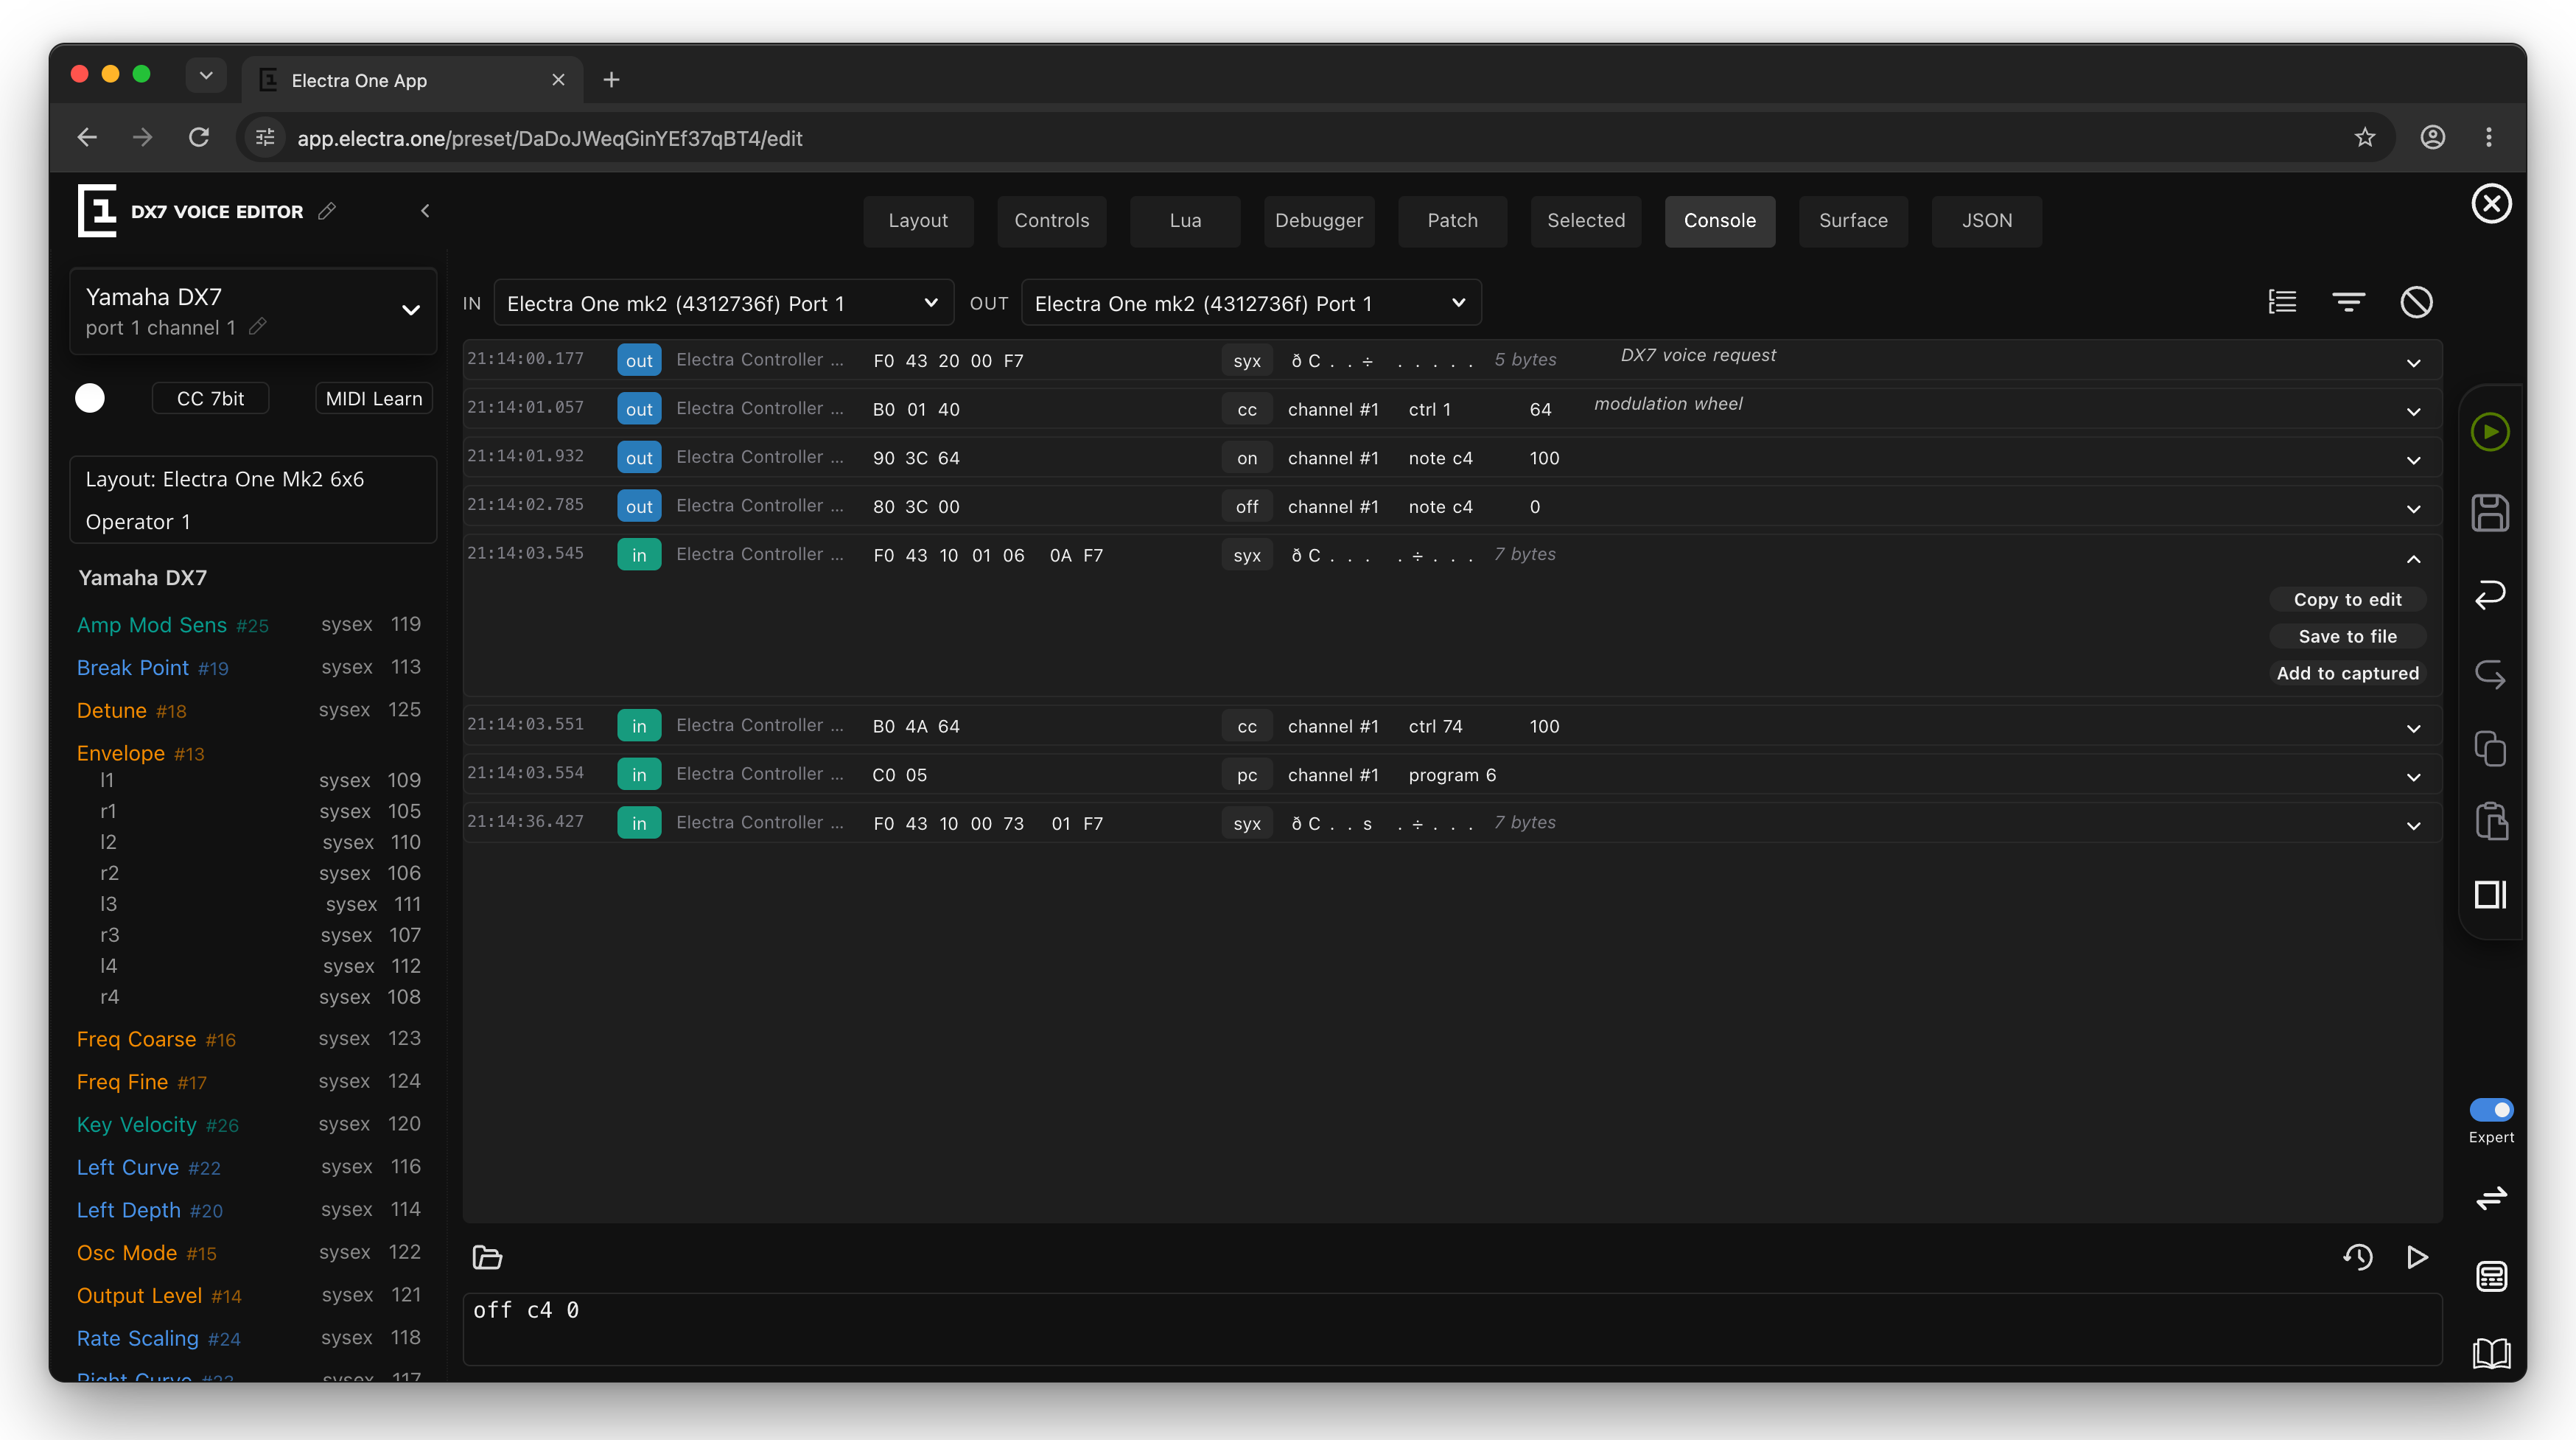This screenshot has width=2576, height=1440.
Task: Switch to the Layout tab
Action: (918, 220)
